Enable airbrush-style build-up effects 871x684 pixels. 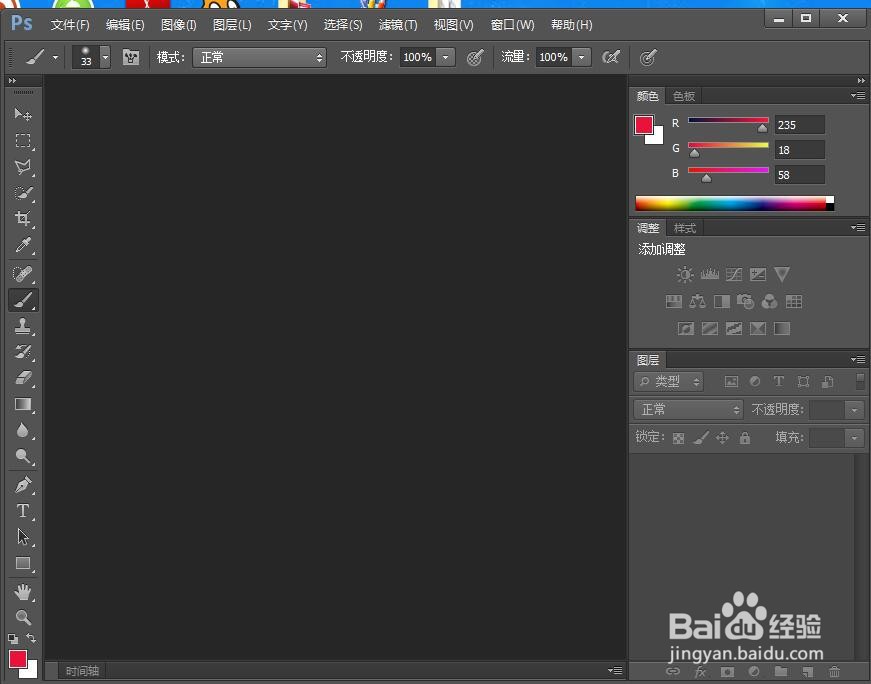coord(611,57)
